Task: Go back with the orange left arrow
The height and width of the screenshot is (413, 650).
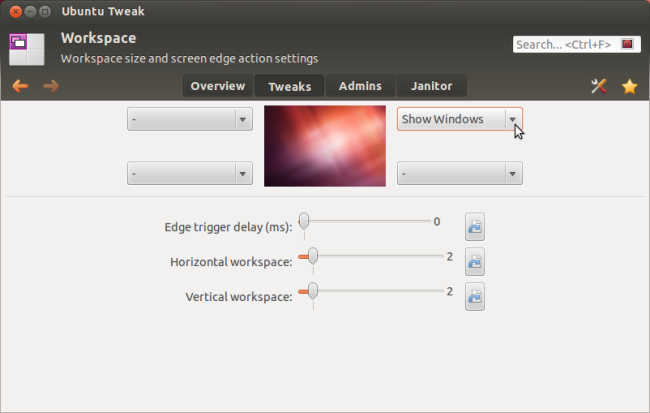Action: click(20, 86)
